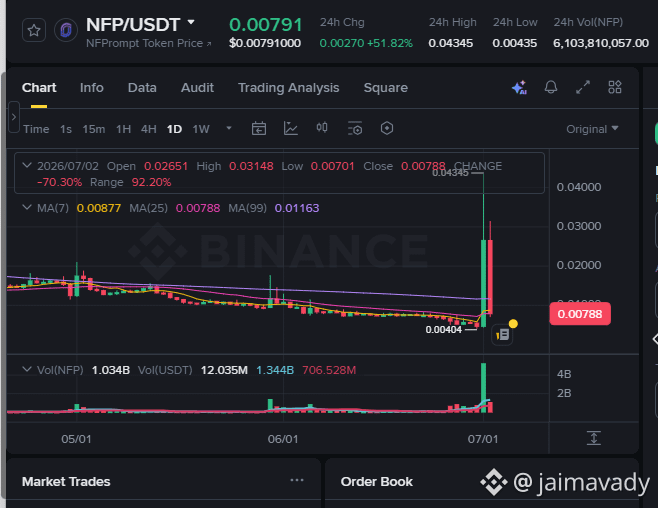Screen dimensions: 658x508
Task: Open Market Trades options ellipsis menu
Action: click(x=297, y=480)
